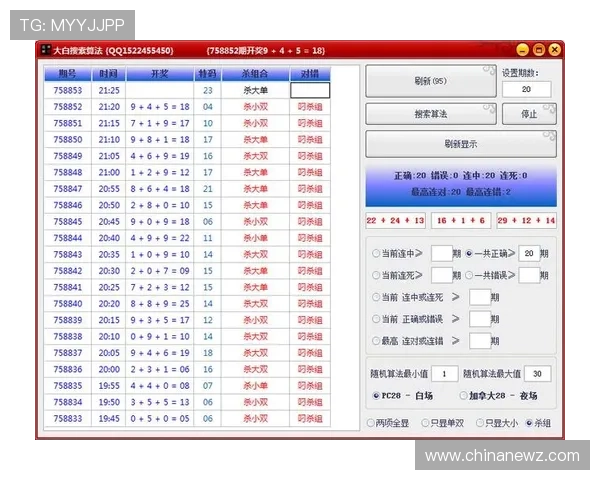Click the 期号 column header

[68, 73]
